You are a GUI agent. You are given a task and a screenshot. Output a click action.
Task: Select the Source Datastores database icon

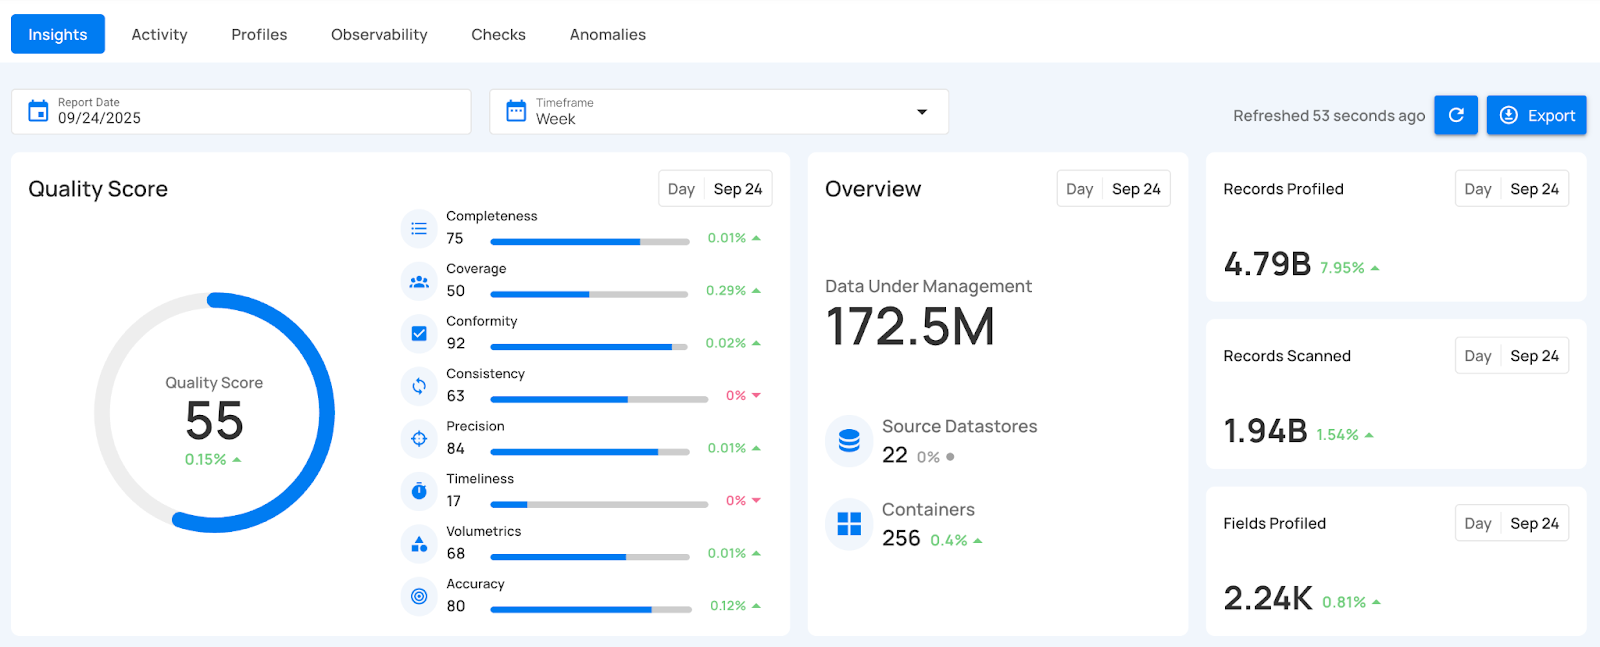pos(849,441)
